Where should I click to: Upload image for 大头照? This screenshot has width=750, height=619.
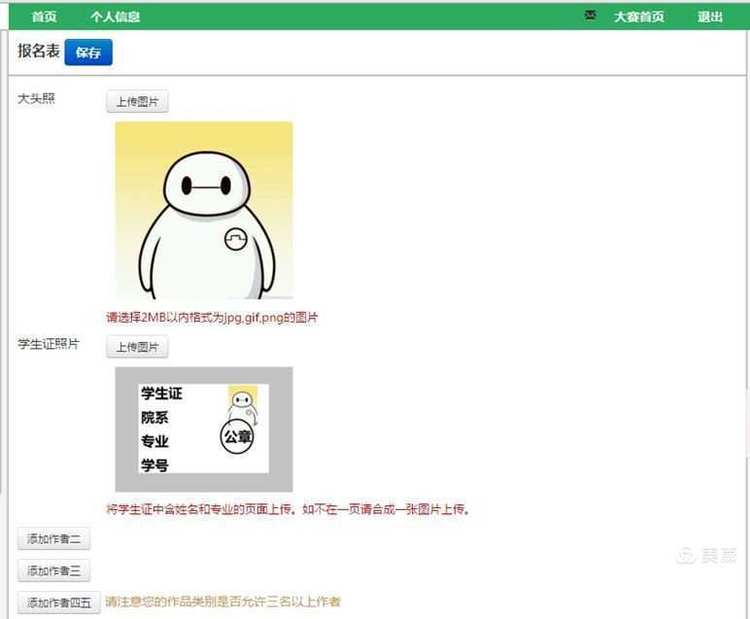(x=137, y=101)
